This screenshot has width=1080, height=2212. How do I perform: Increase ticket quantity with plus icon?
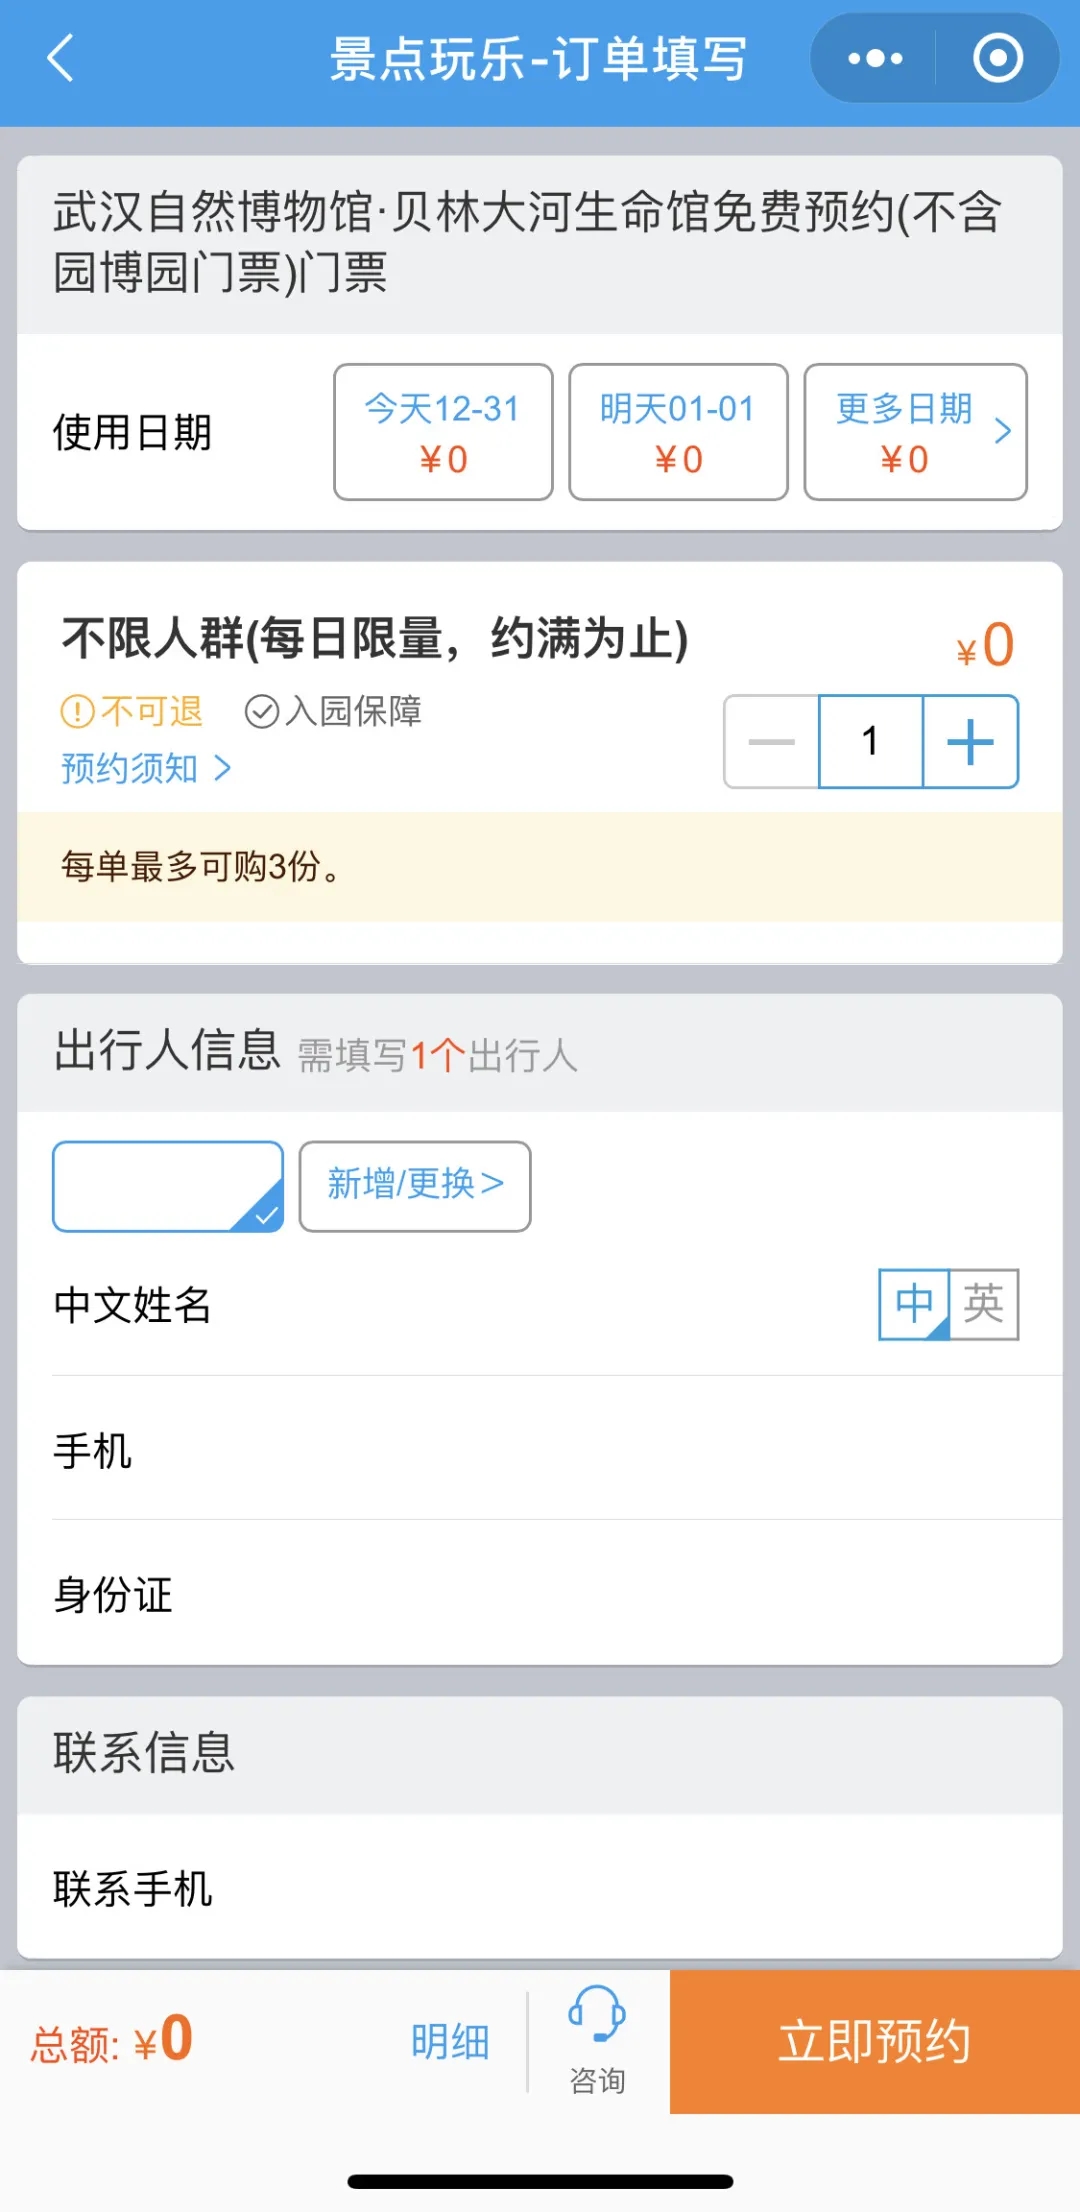[970, 742]
